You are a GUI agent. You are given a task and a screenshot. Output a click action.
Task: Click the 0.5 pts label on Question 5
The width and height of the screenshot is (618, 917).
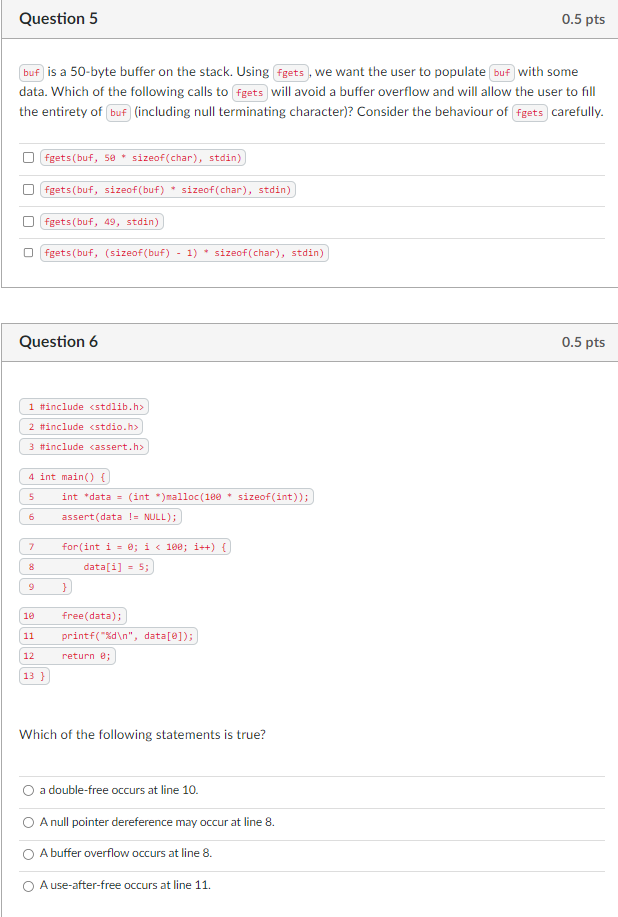point(586,18)
